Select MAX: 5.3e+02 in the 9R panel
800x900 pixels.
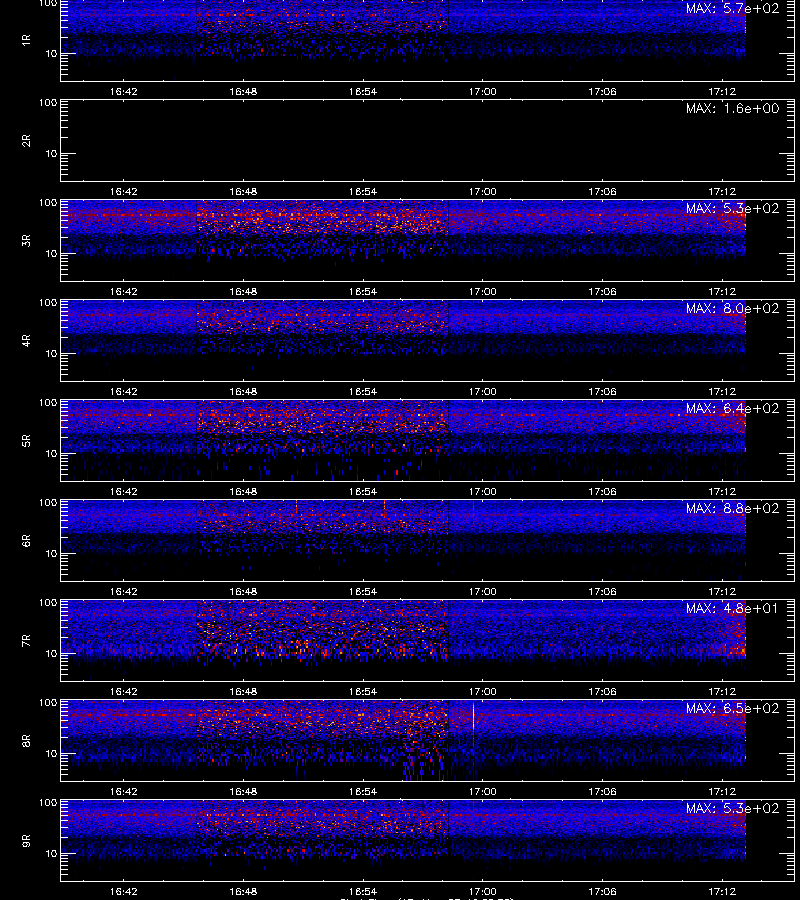coord(732,808)
